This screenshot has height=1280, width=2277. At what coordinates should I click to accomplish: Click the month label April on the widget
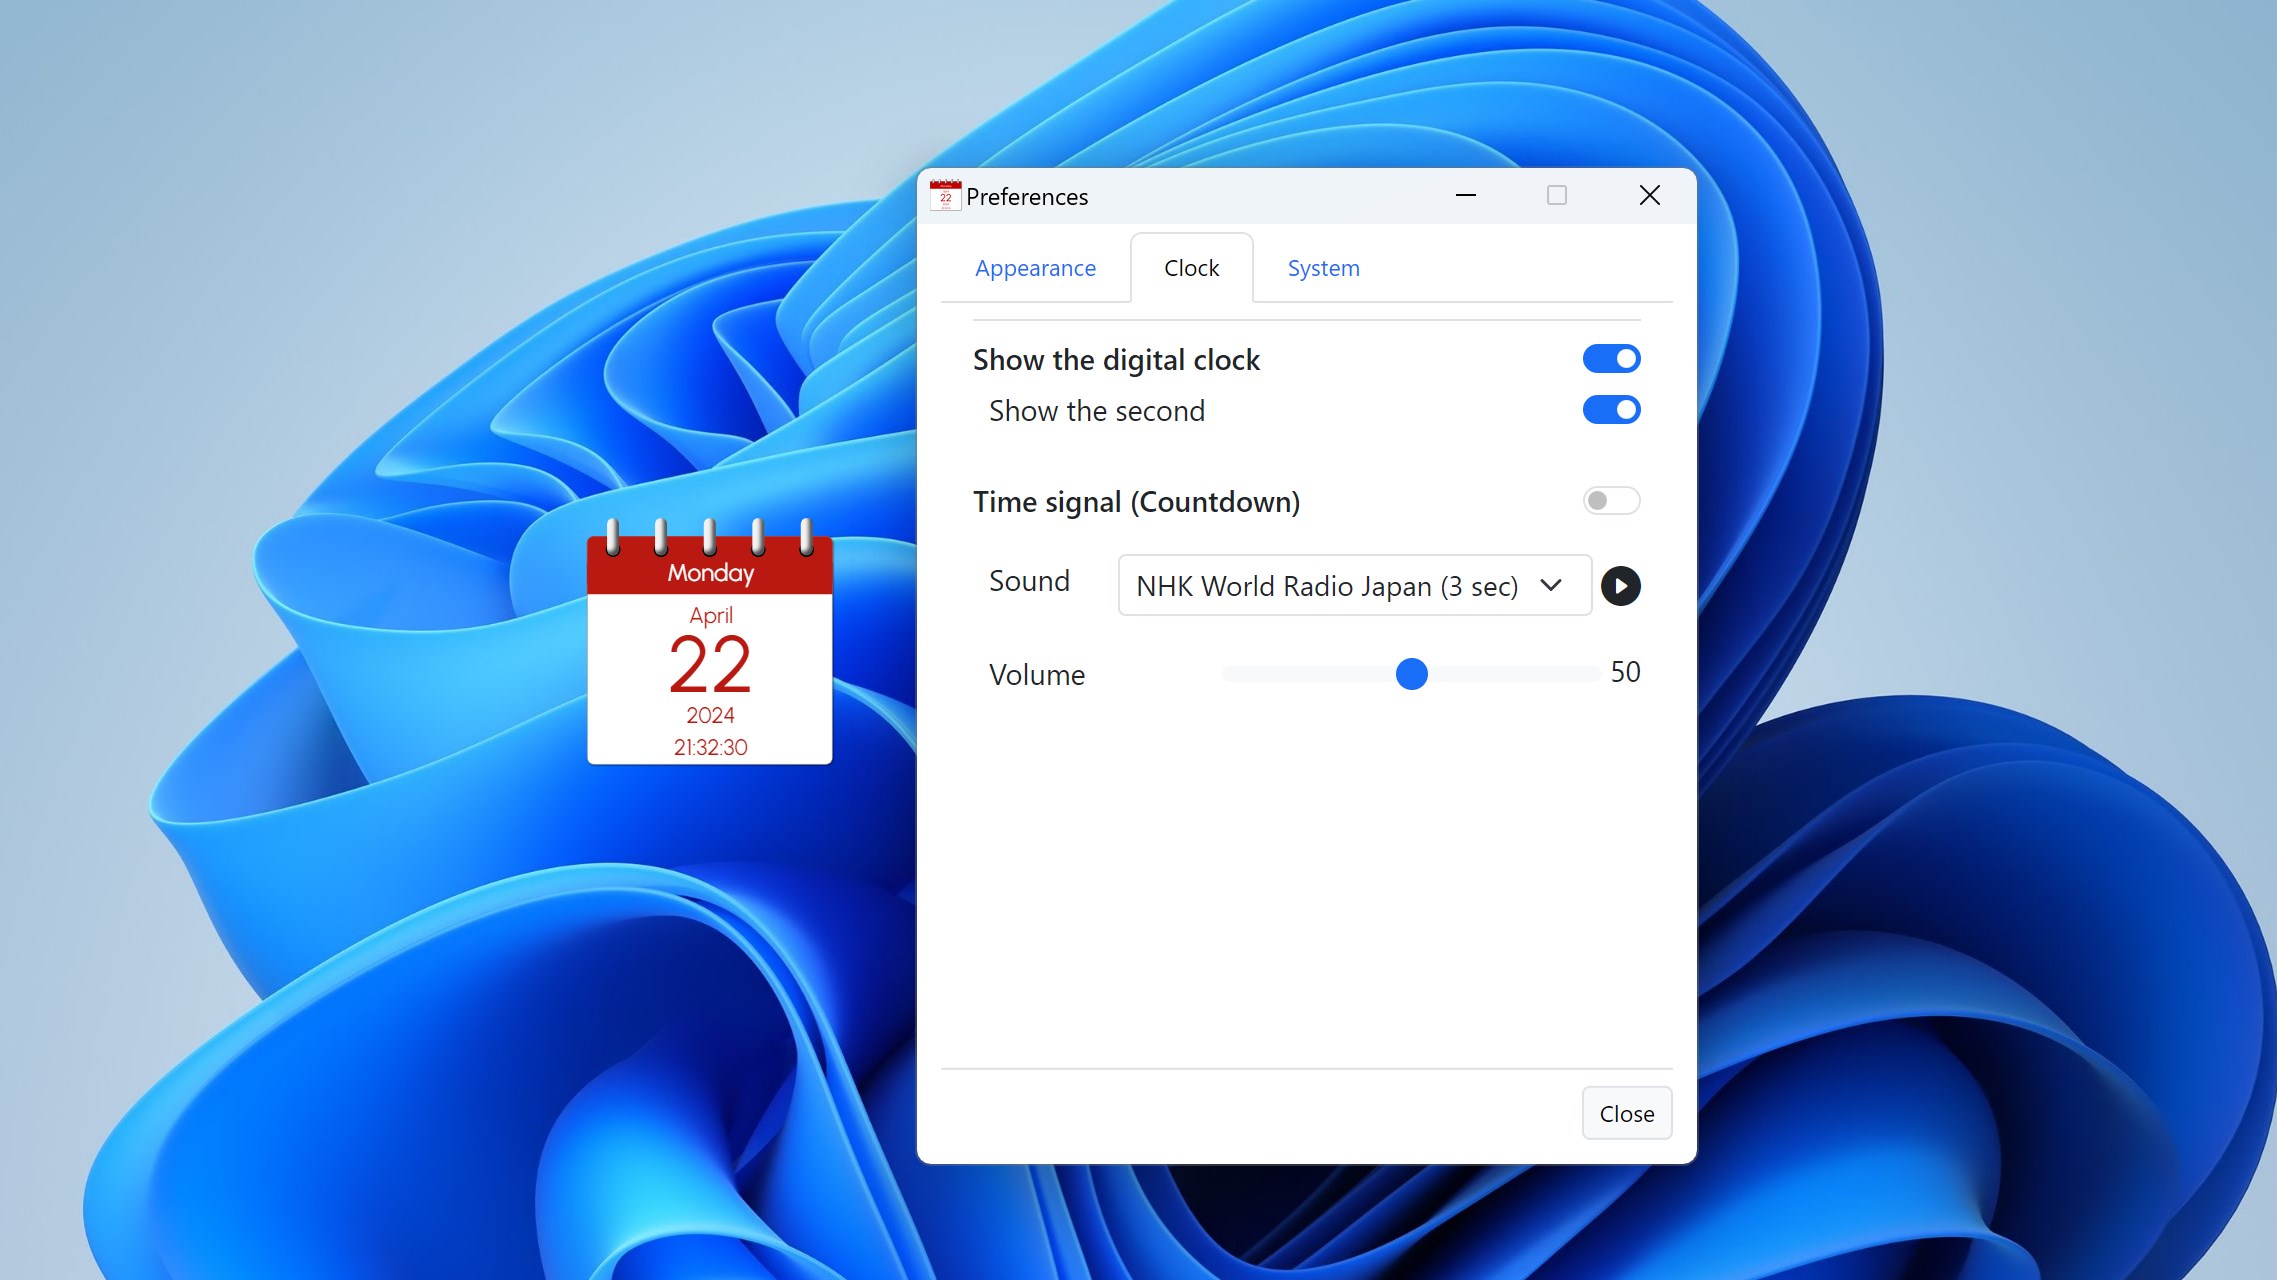(709, 615)
